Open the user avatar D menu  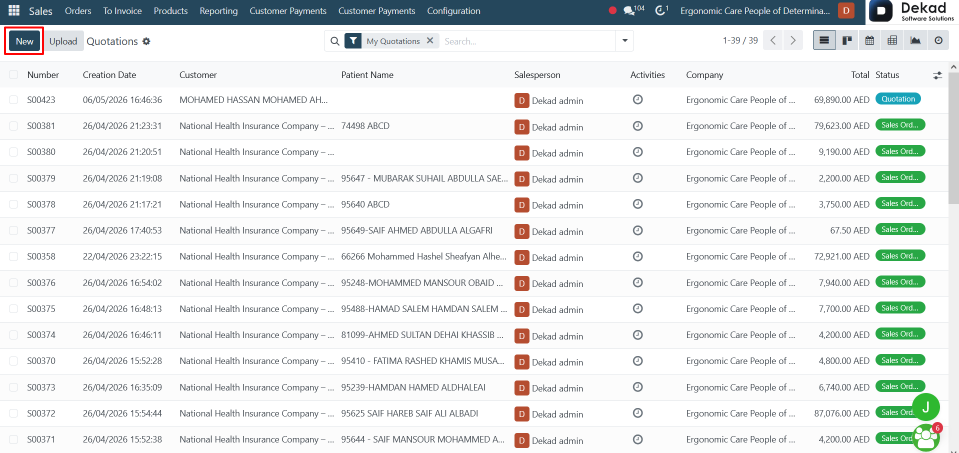(x=846, y=11)
